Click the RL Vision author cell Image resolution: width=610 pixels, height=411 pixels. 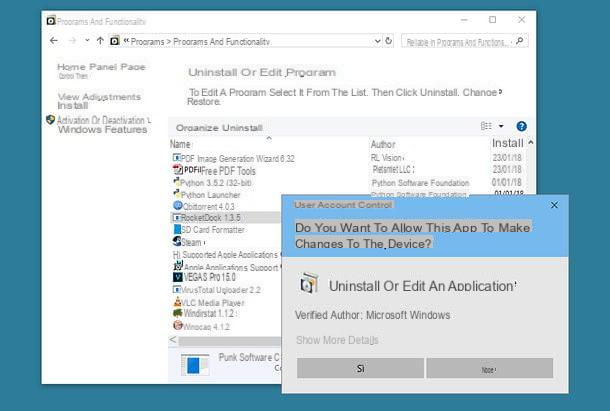click(387, 158)
